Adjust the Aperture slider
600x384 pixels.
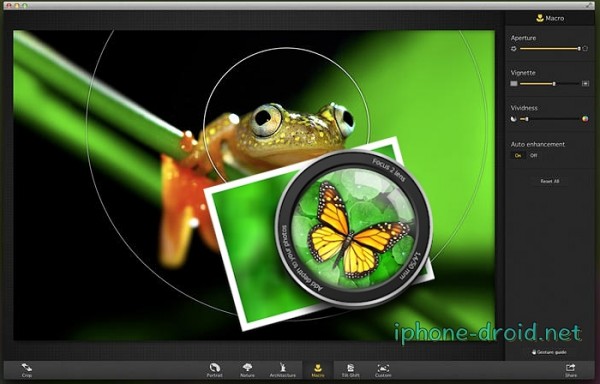549,49
